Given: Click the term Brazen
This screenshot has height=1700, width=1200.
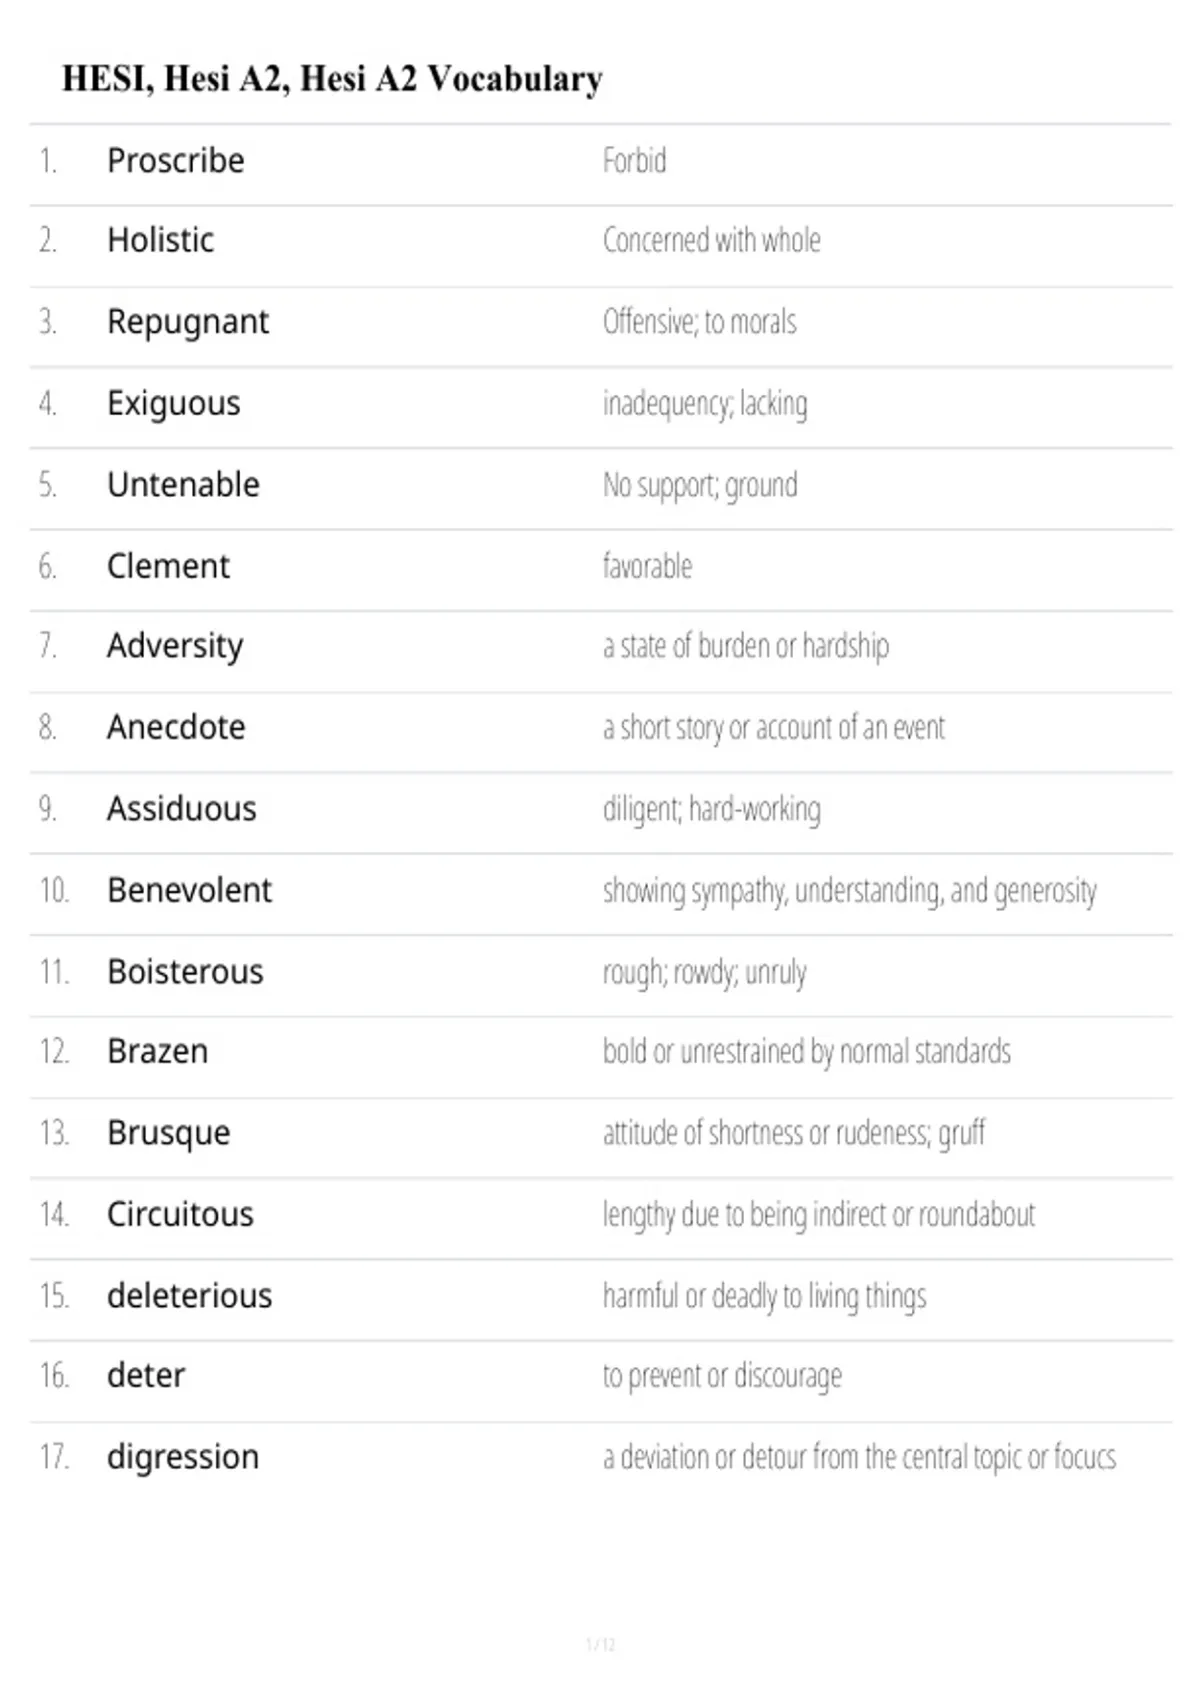Looking at the screenshot, I should (158, 1051).
